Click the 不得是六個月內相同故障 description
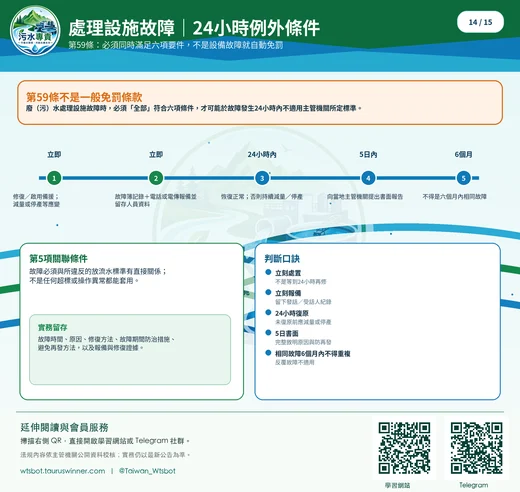520x492 pixels. pyautogui.click(x=455, y=197)
